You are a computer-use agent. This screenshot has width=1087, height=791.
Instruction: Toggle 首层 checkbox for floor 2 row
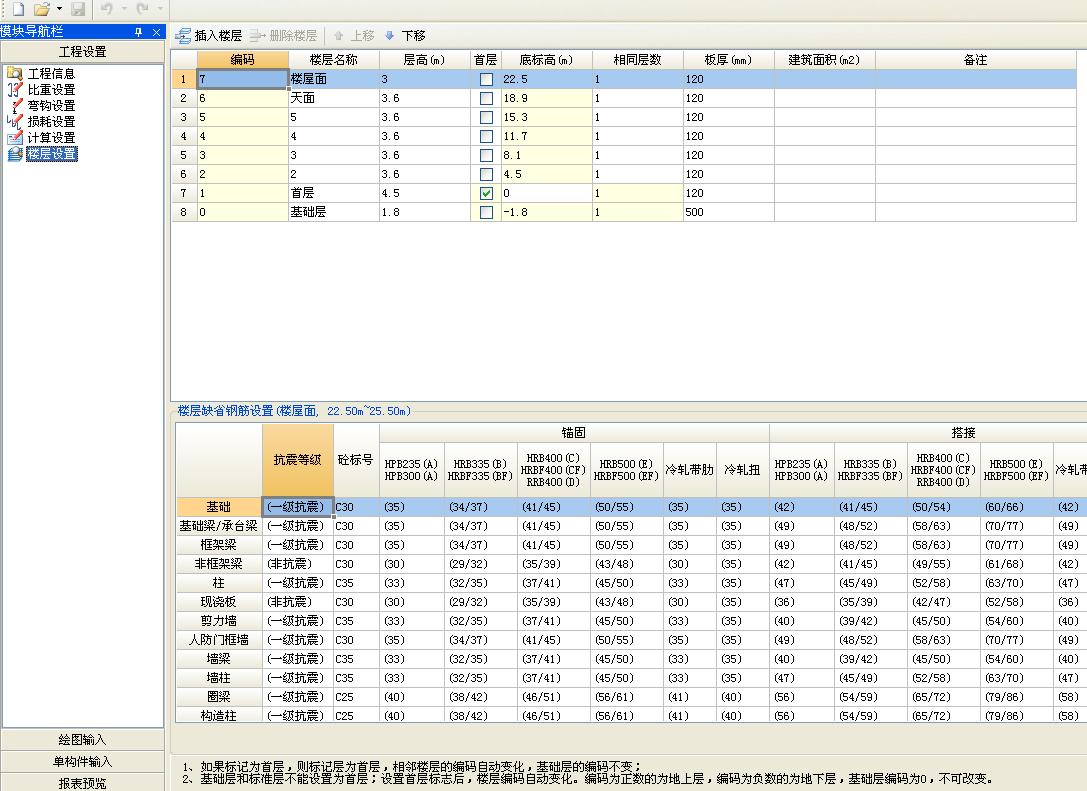[487, 175]
